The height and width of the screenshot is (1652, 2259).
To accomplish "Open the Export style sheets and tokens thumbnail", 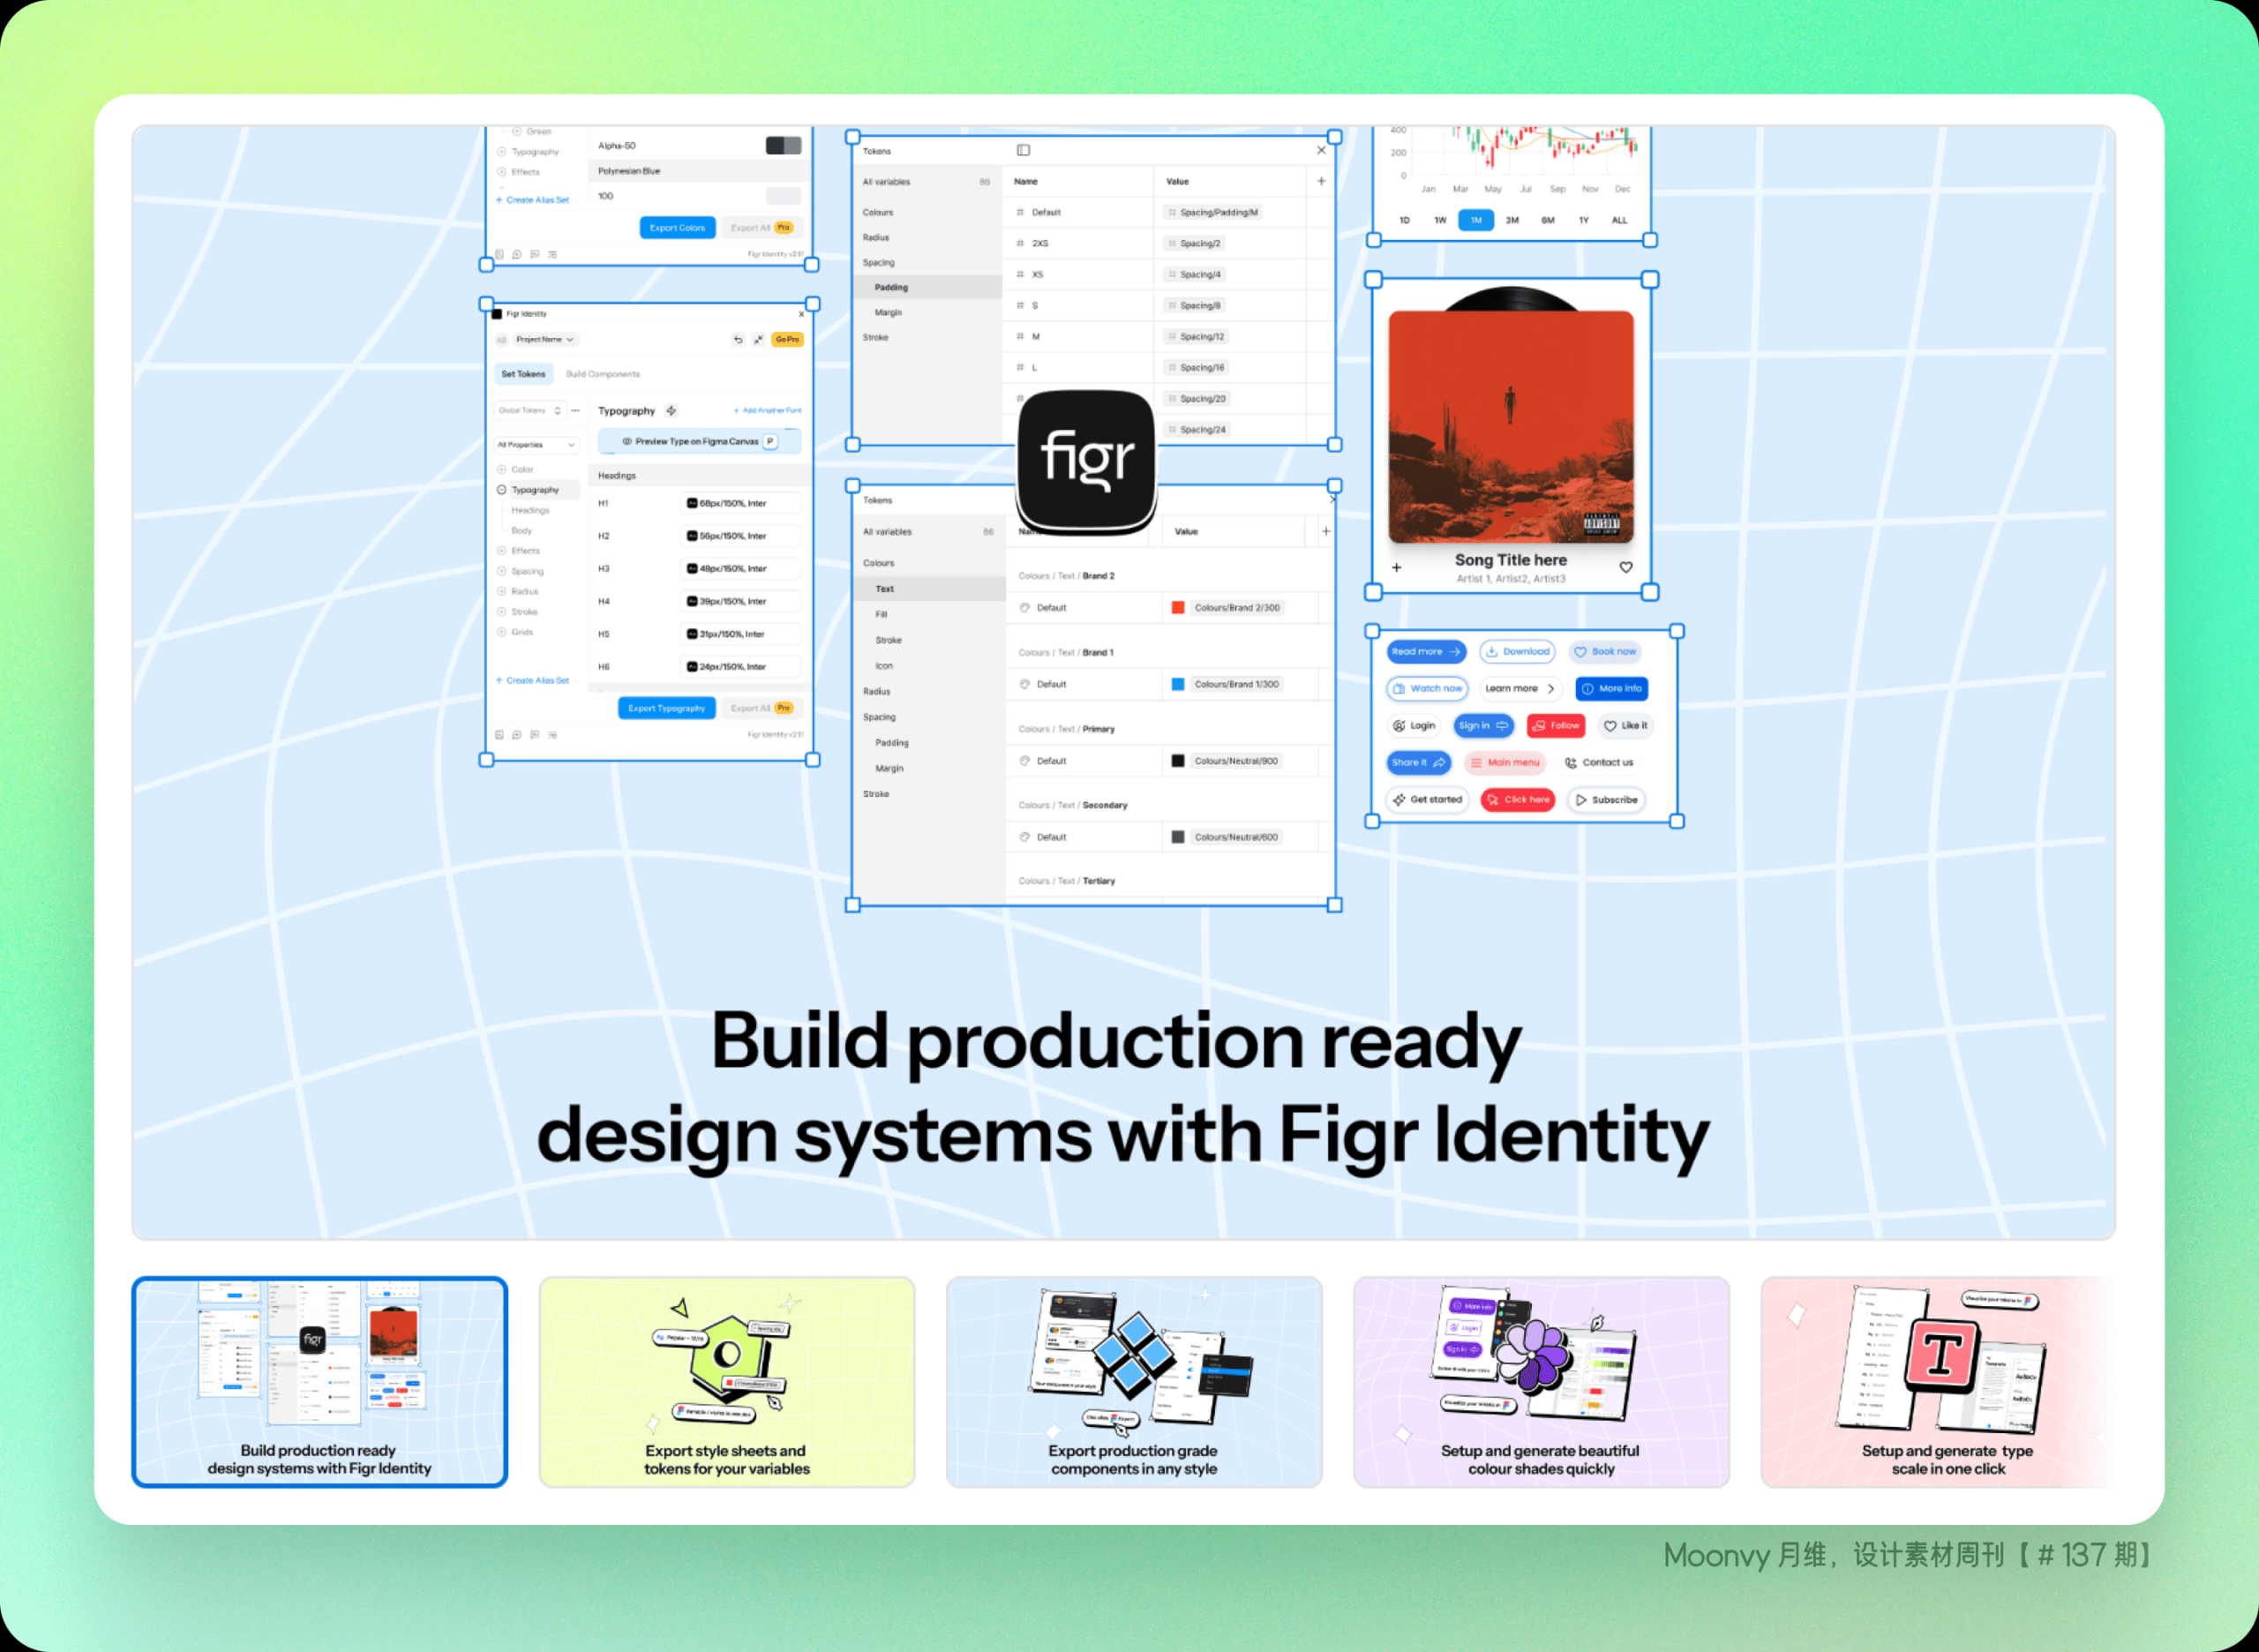I will point(727,1382).
